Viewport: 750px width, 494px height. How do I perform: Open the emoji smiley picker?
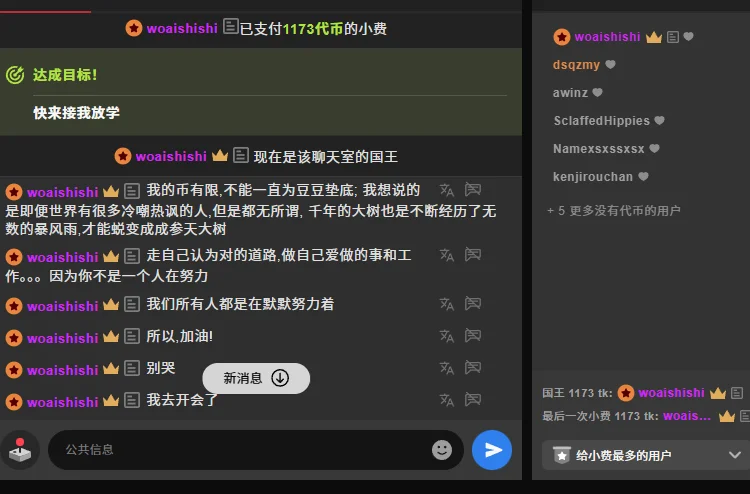click(x=442, y=450)
